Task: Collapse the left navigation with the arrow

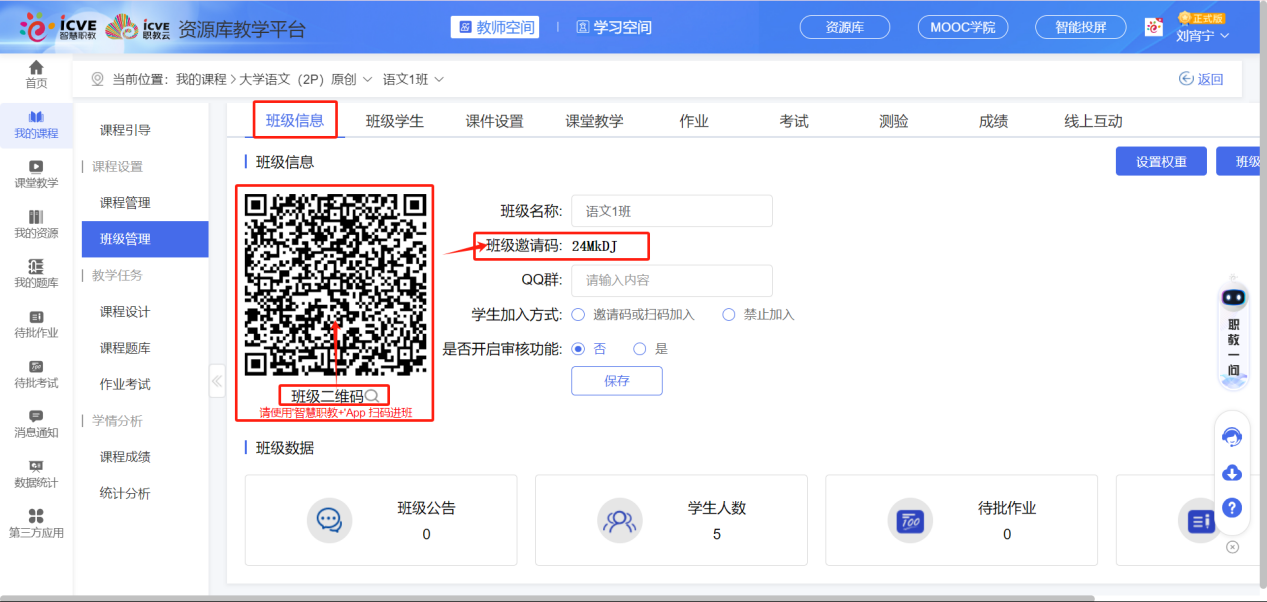Action: (x=216, y=380)
